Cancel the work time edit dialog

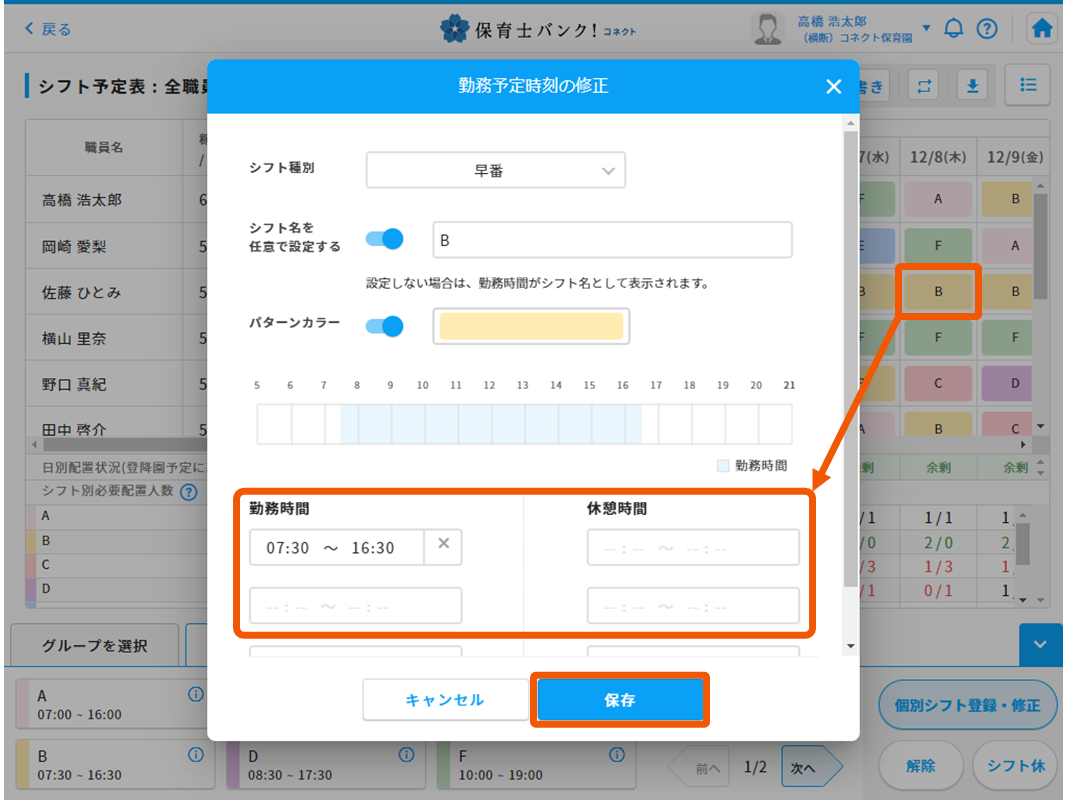(444, 700)
